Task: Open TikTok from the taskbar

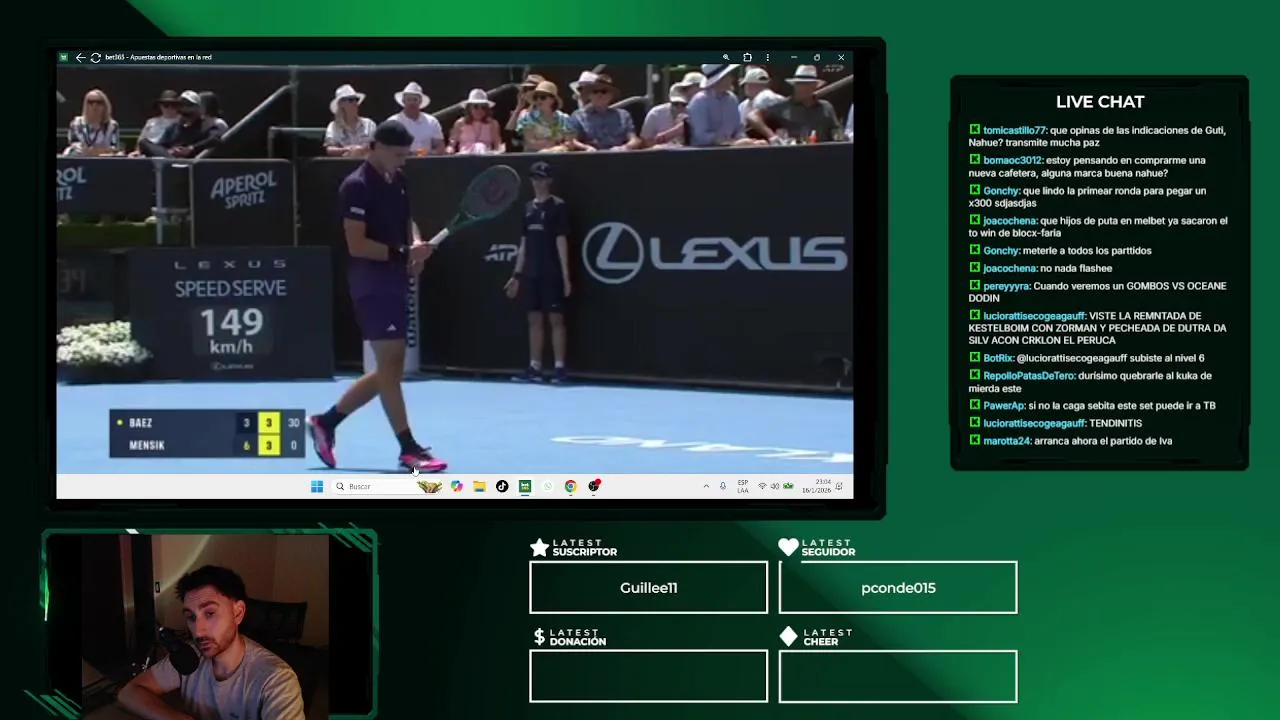Action: (x=502, y=486)
